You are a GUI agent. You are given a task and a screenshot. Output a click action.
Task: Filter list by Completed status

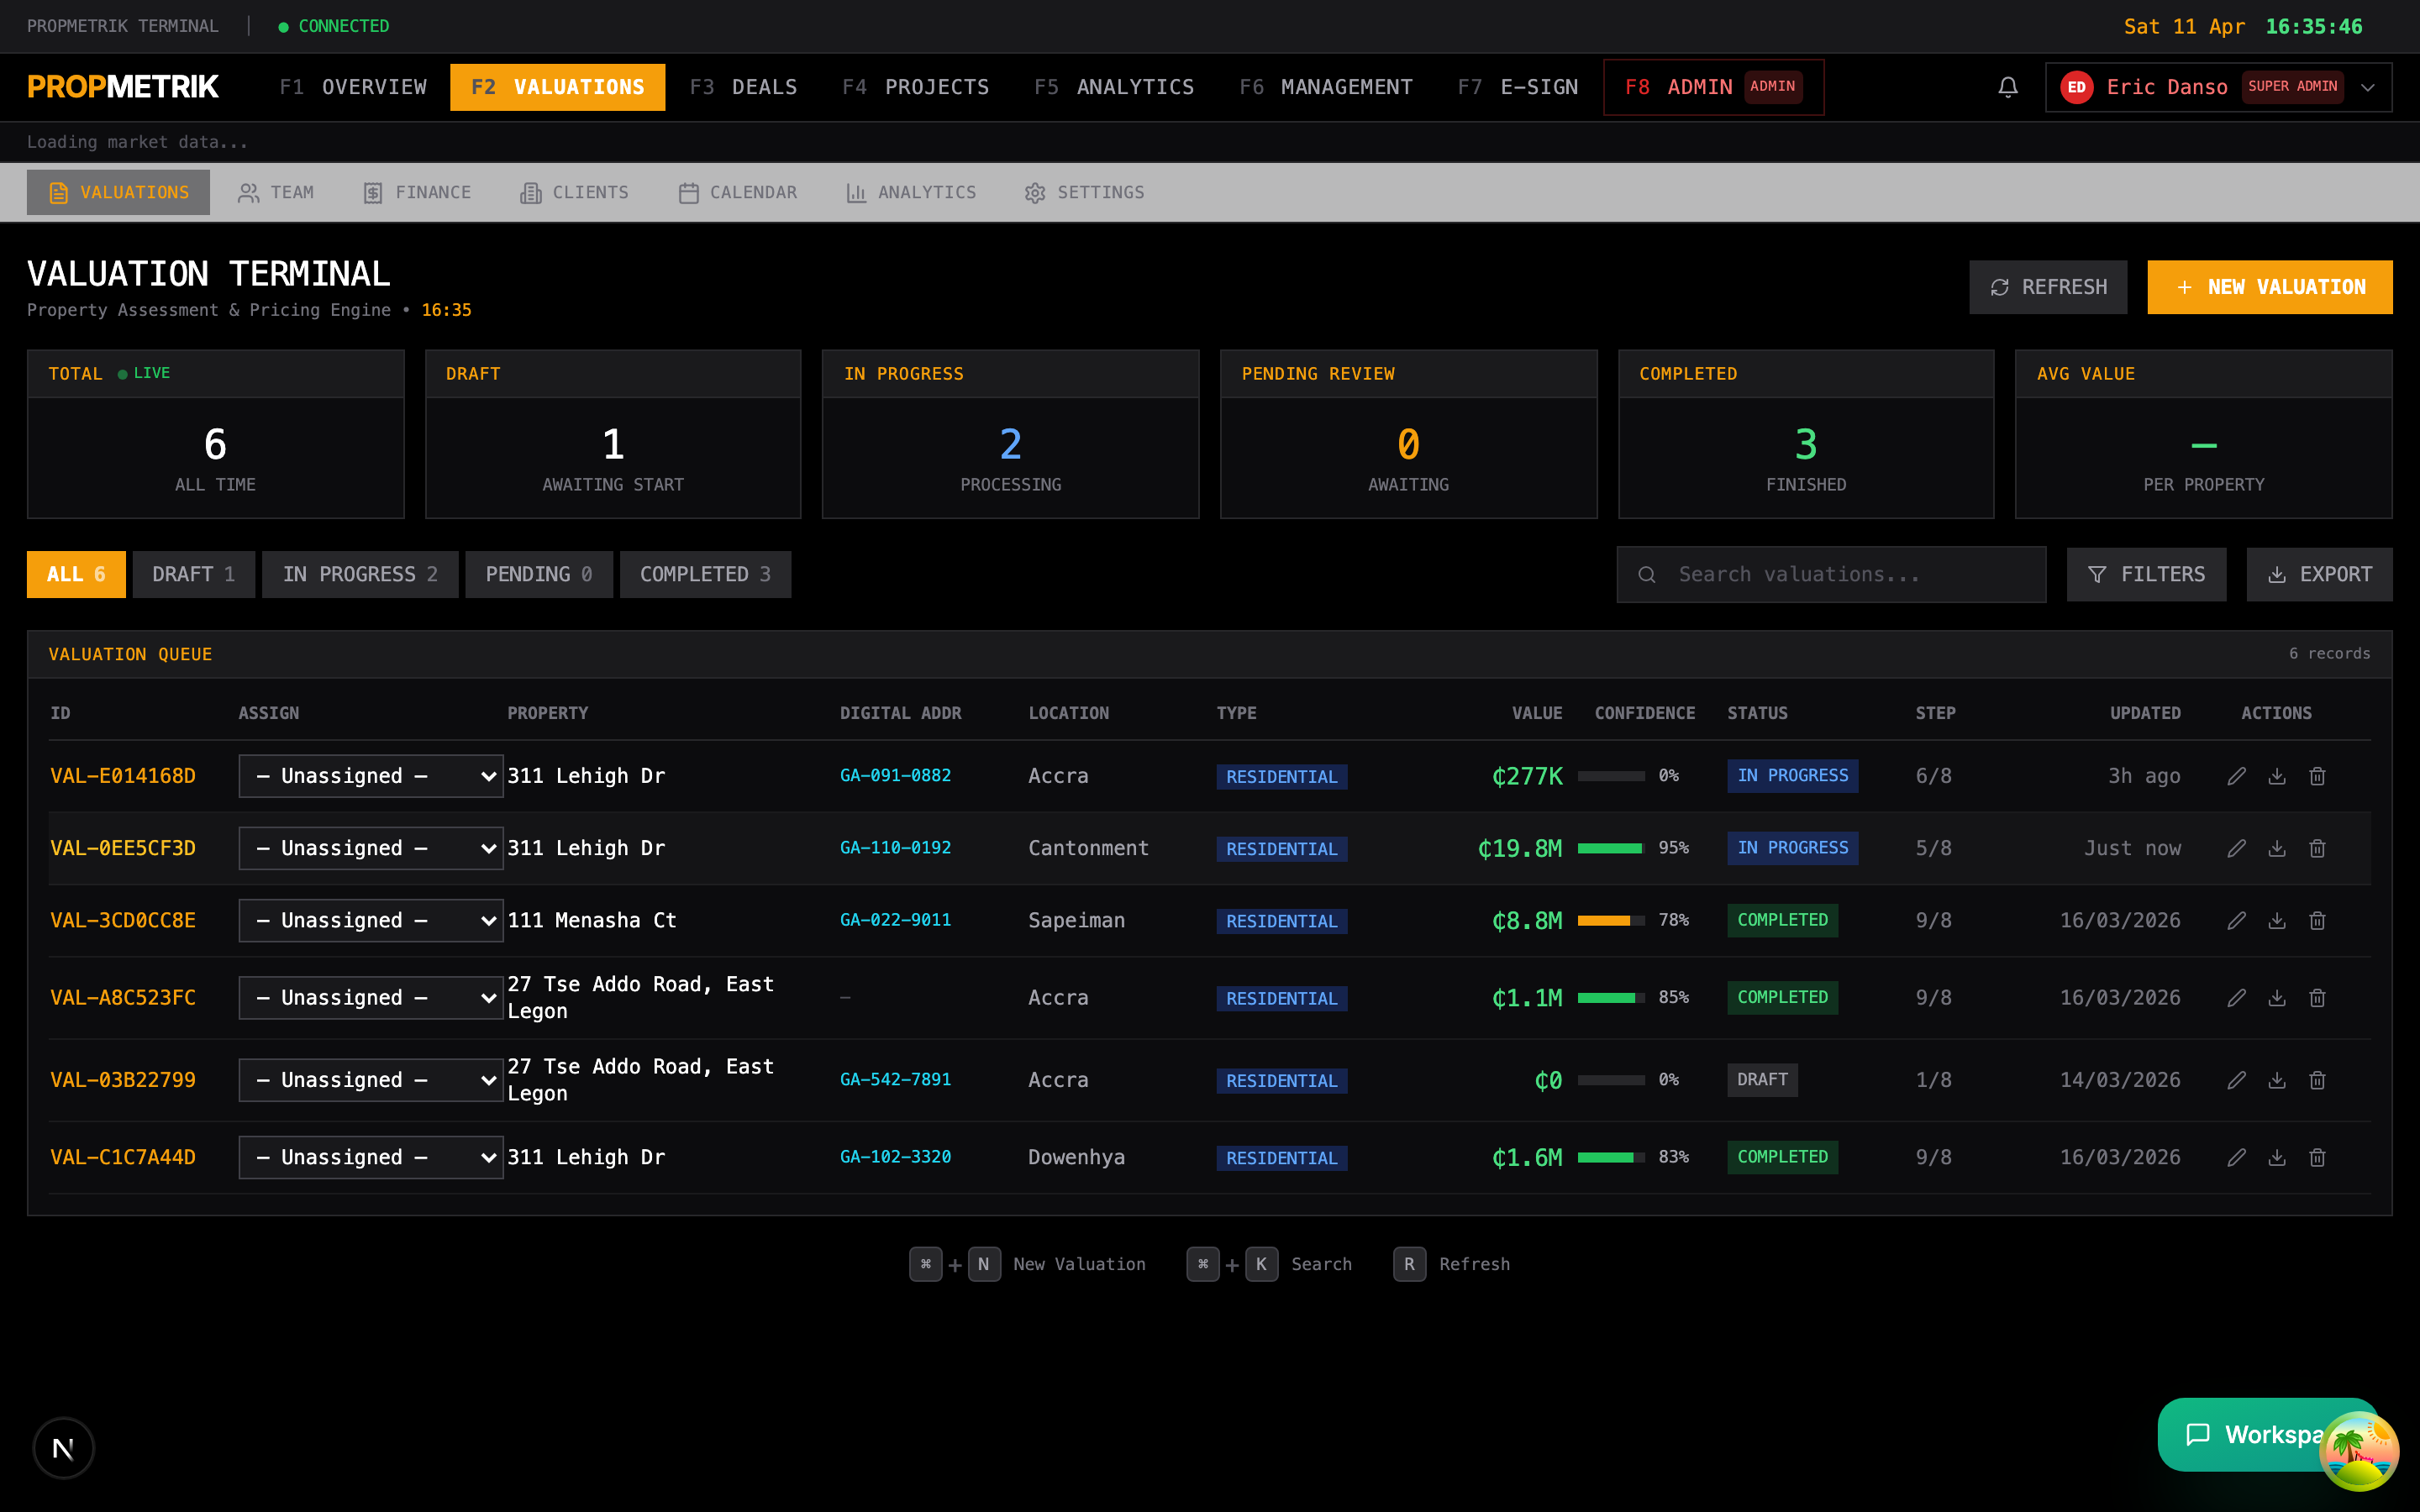pyautogui.click(x=705, y=574)
